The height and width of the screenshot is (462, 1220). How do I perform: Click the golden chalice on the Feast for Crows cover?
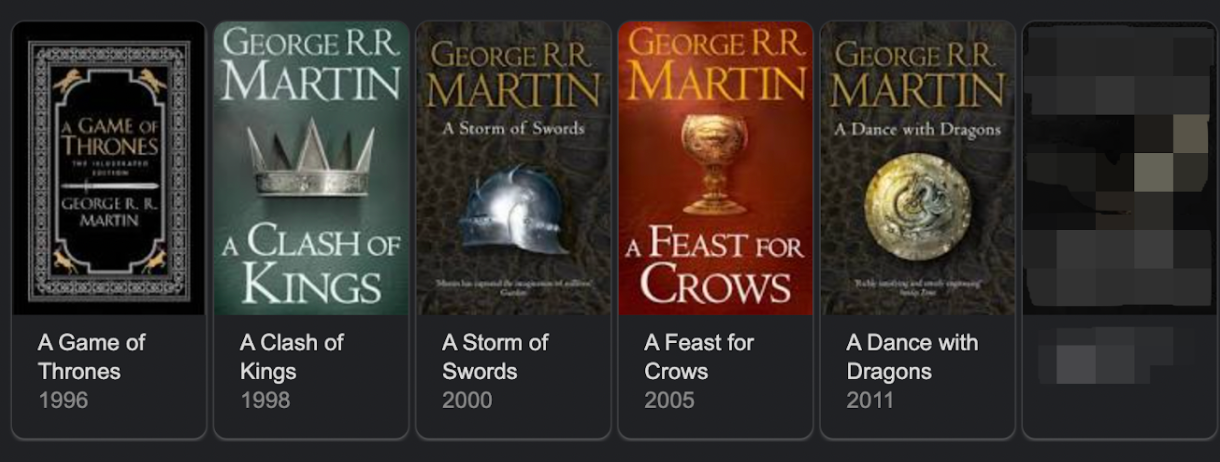tap(714, 162)
